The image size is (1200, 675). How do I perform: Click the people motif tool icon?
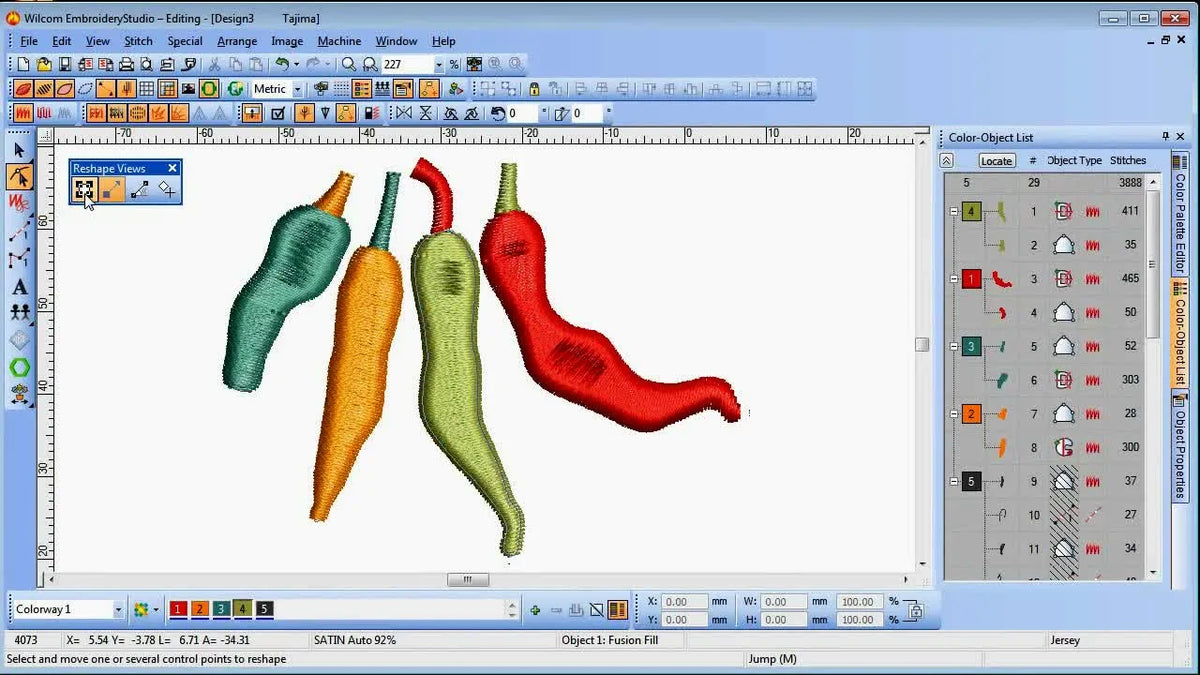pos(19,313)
